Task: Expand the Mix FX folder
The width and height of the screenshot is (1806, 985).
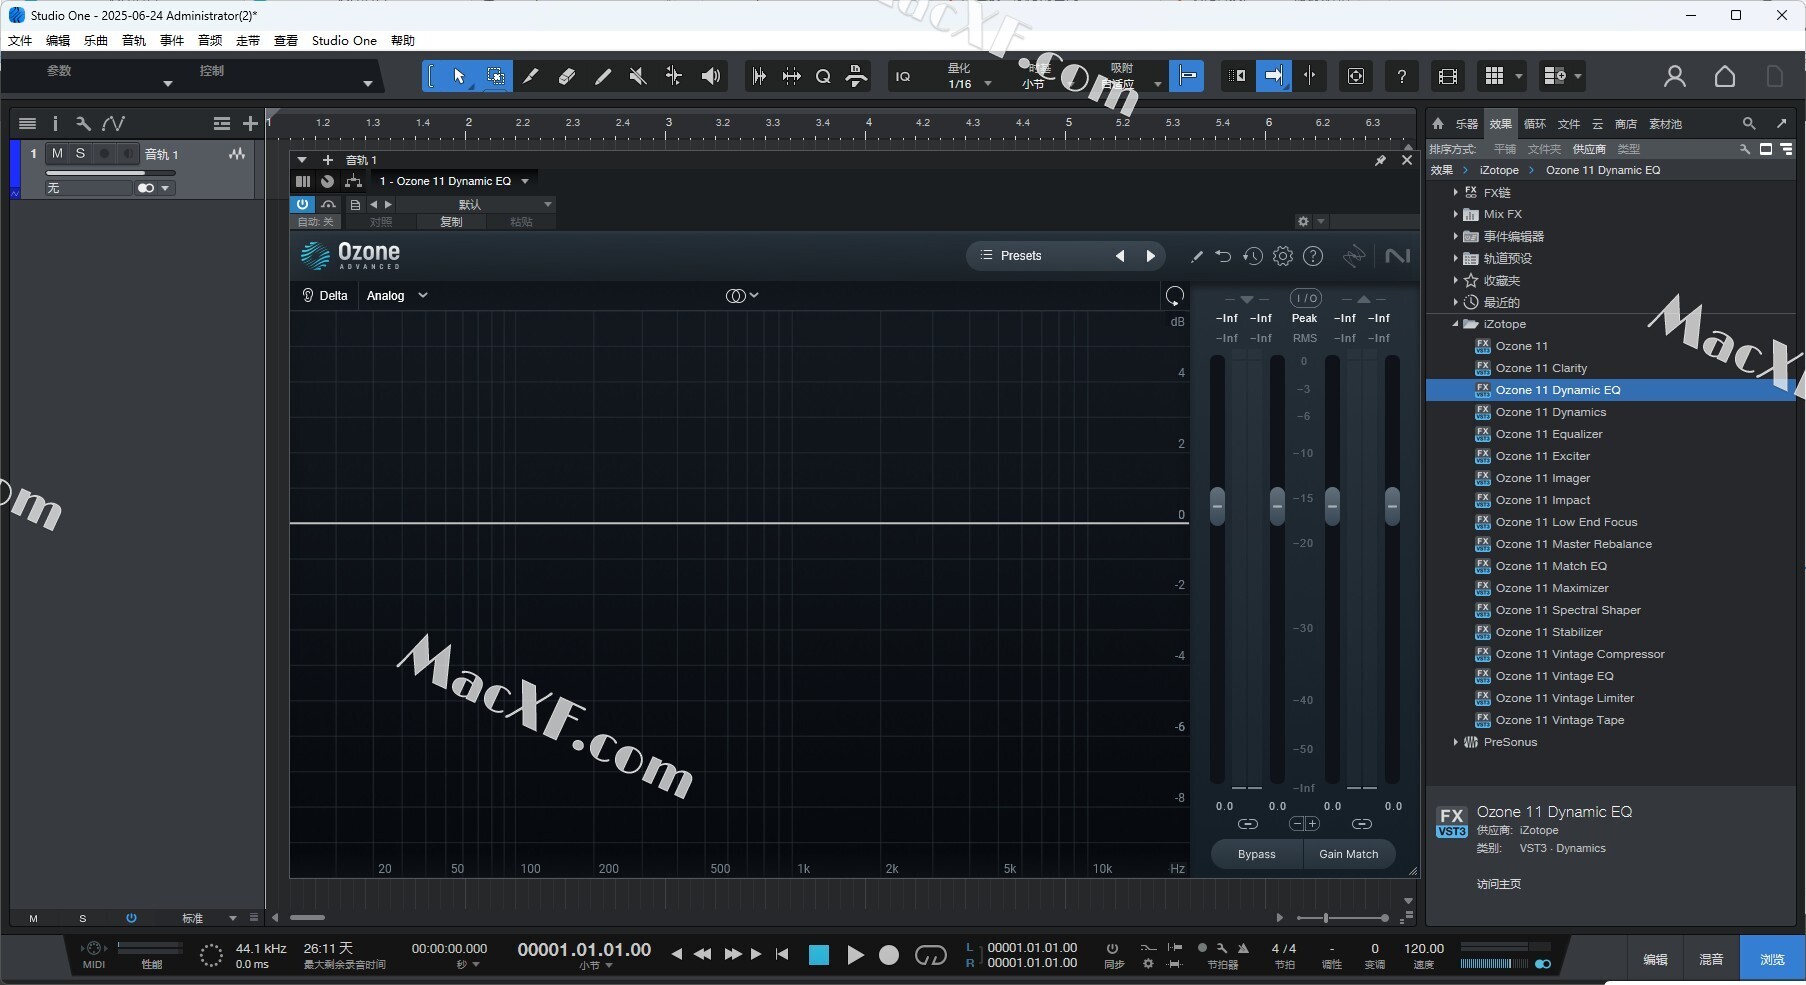Action: tap(1455, 214)
